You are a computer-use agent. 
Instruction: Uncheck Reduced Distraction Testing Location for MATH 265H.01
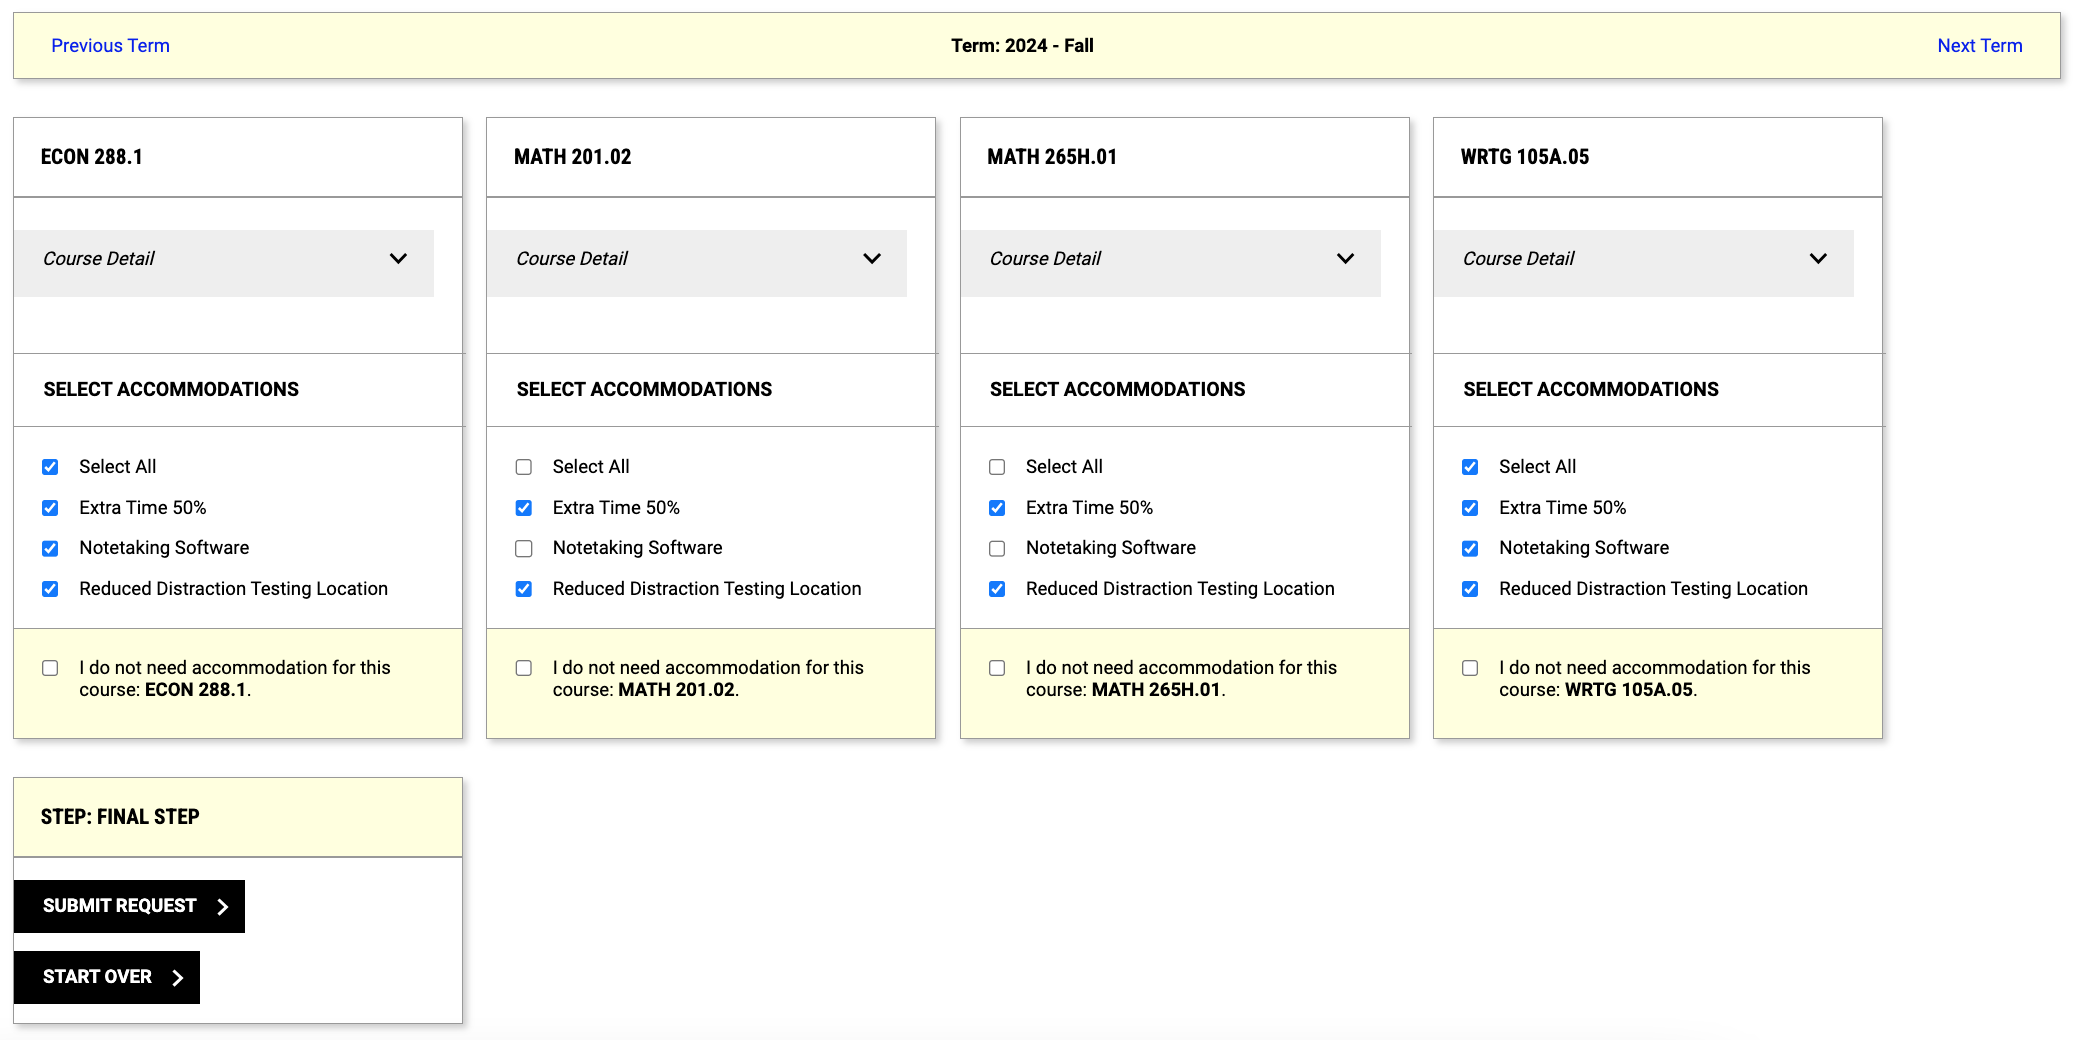[x=997, y=589]
